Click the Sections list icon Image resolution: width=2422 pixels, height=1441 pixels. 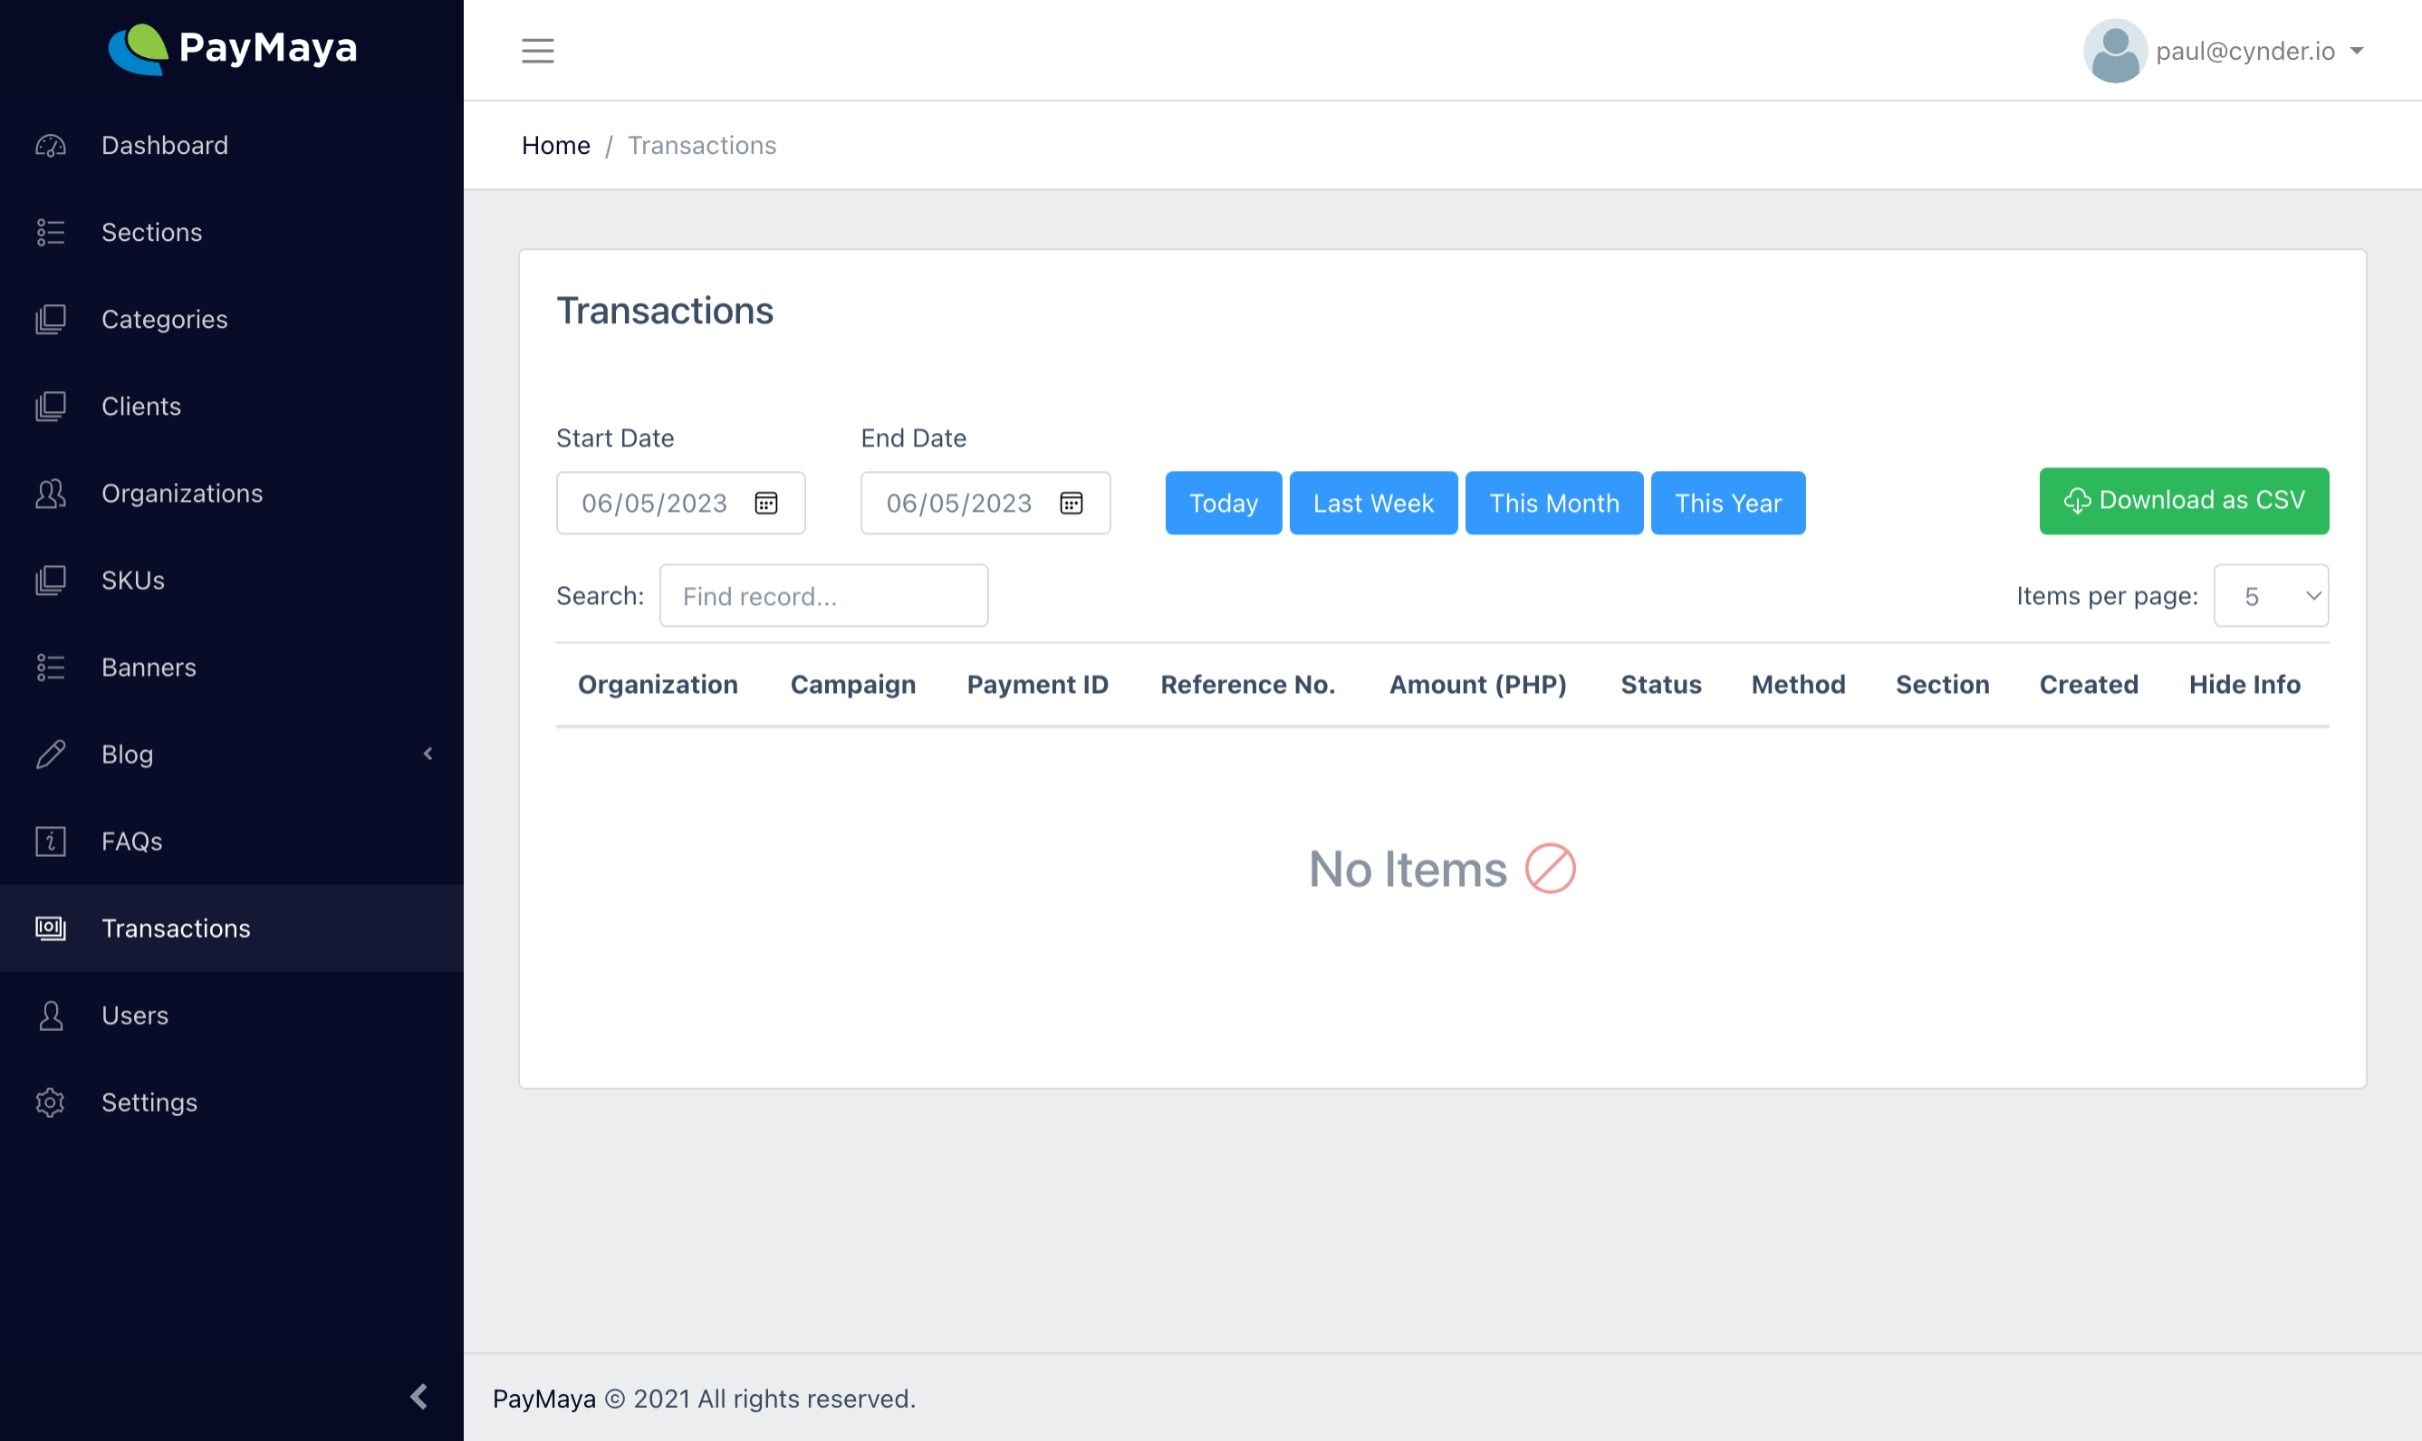pos(50,233)
